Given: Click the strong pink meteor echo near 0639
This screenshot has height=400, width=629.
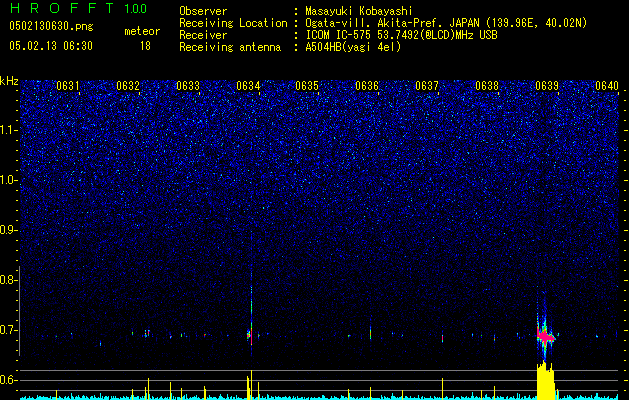Looking at the screenshot, I should [546, 336].
